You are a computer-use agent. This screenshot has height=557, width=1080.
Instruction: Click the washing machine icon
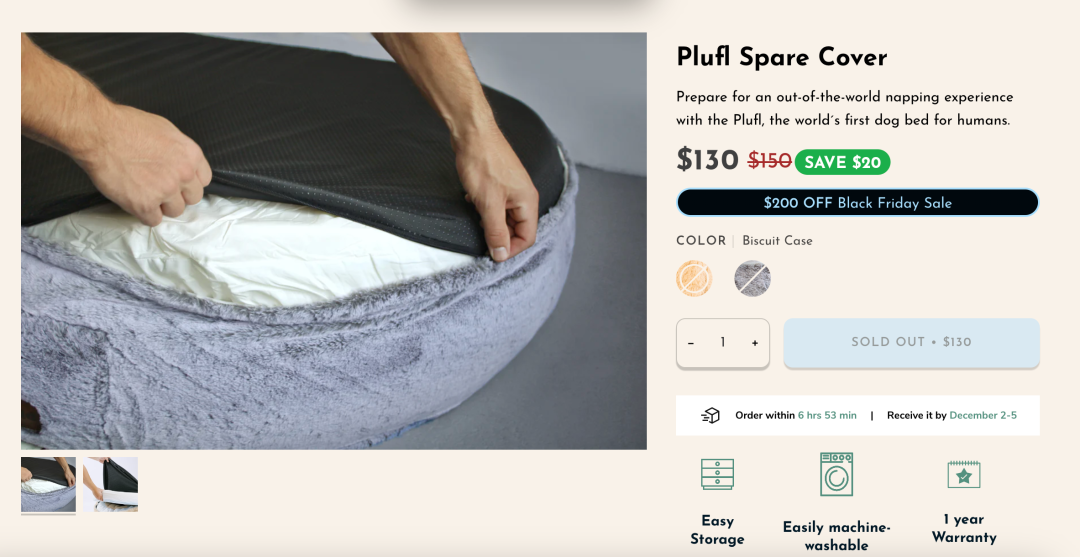836,474
